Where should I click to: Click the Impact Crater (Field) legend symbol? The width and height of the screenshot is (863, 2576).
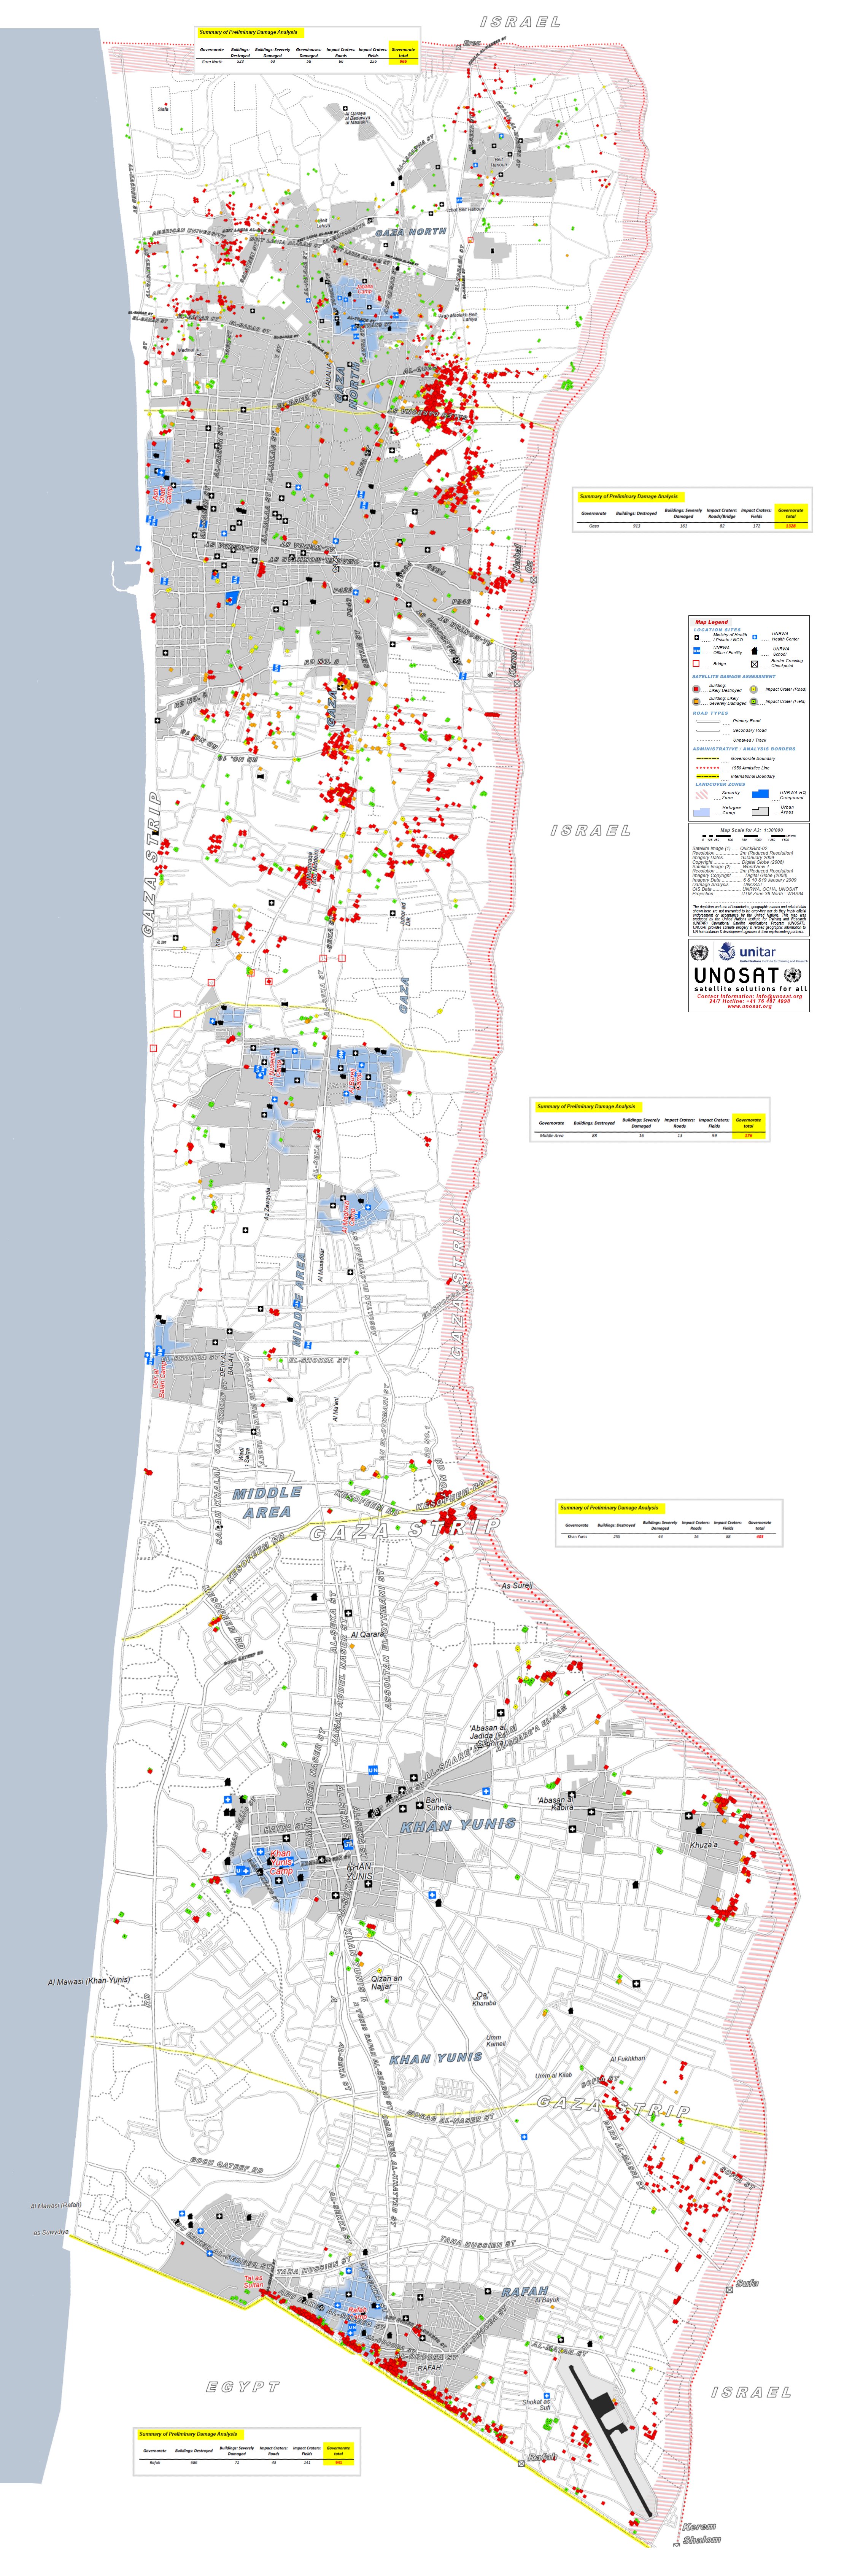(754, 702)
